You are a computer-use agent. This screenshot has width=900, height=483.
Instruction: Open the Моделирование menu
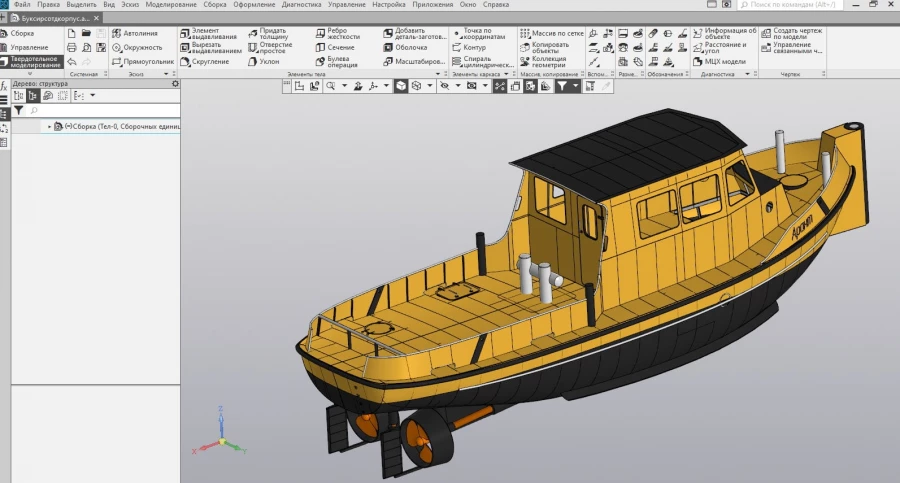[171, 5]
